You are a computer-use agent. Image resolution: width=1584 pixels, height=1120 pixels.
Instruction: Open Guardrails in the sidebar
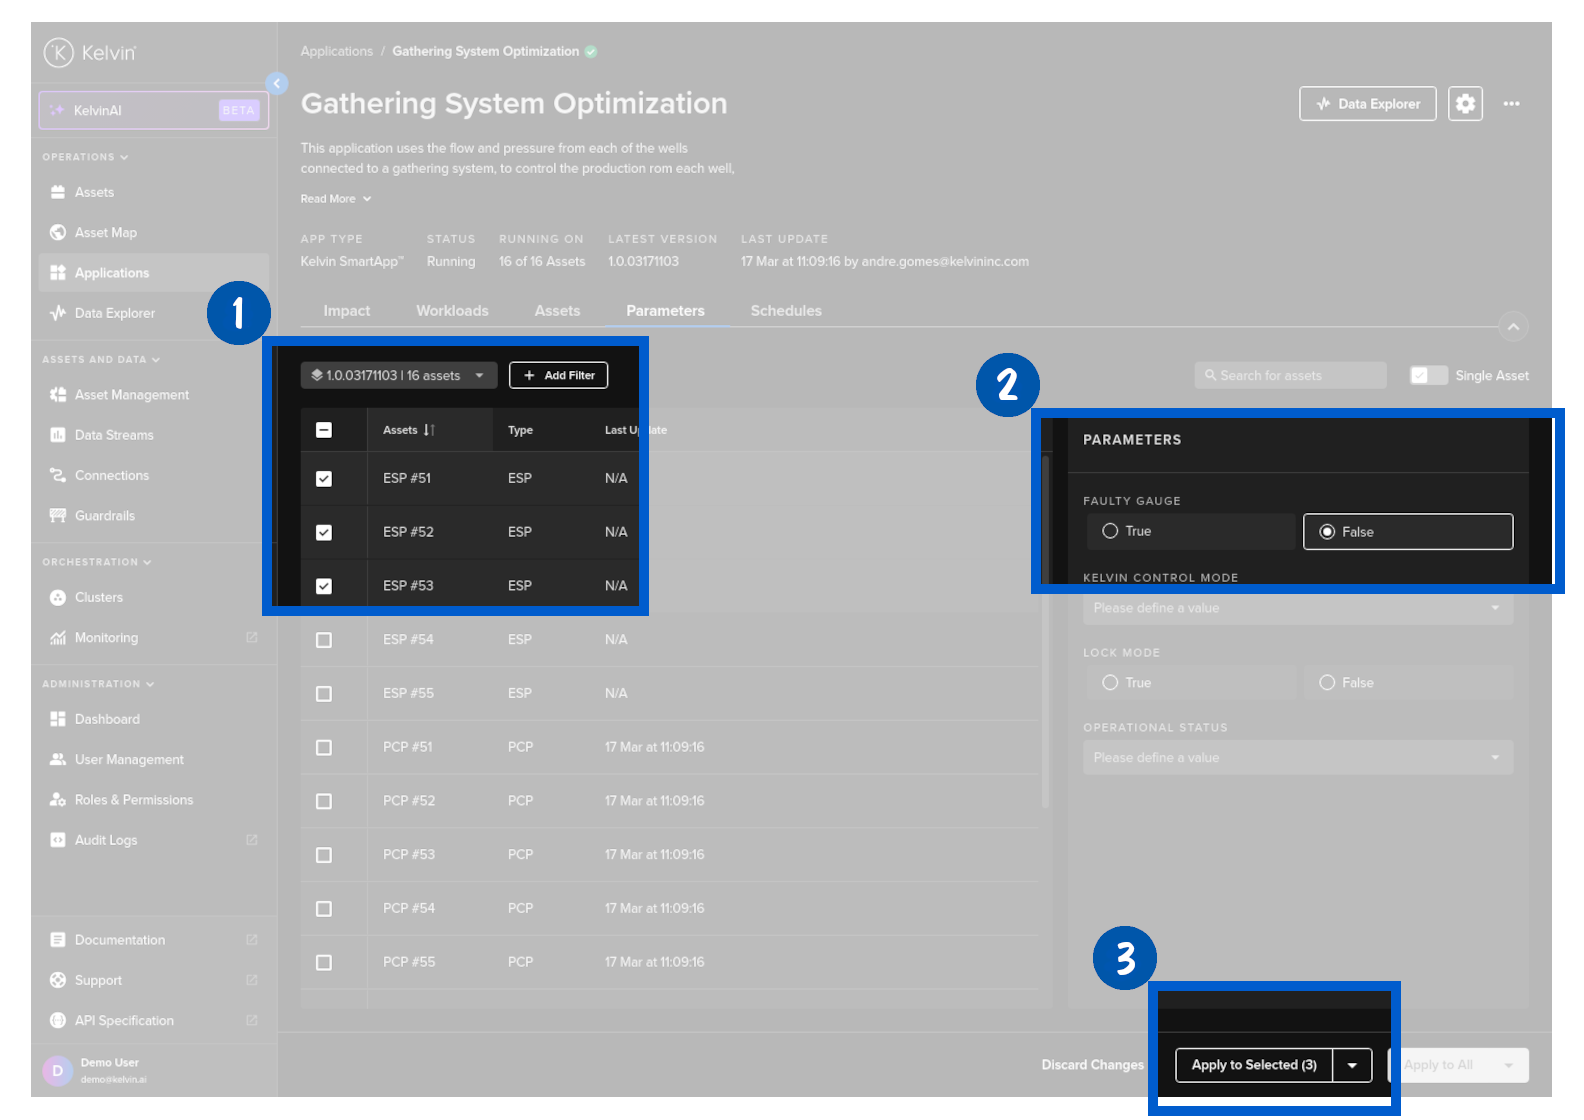[x=104, y=516]
